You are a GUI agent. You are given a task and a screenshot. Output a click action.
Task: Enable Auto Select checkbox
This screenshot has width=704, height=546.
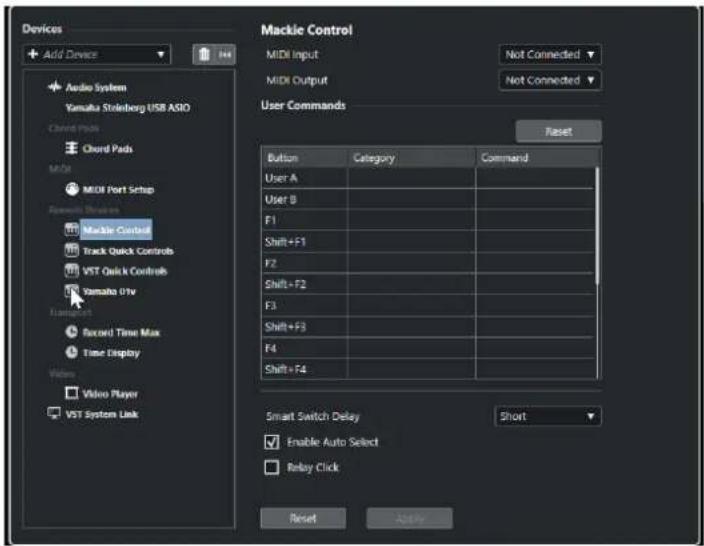(x=272, y=442)
